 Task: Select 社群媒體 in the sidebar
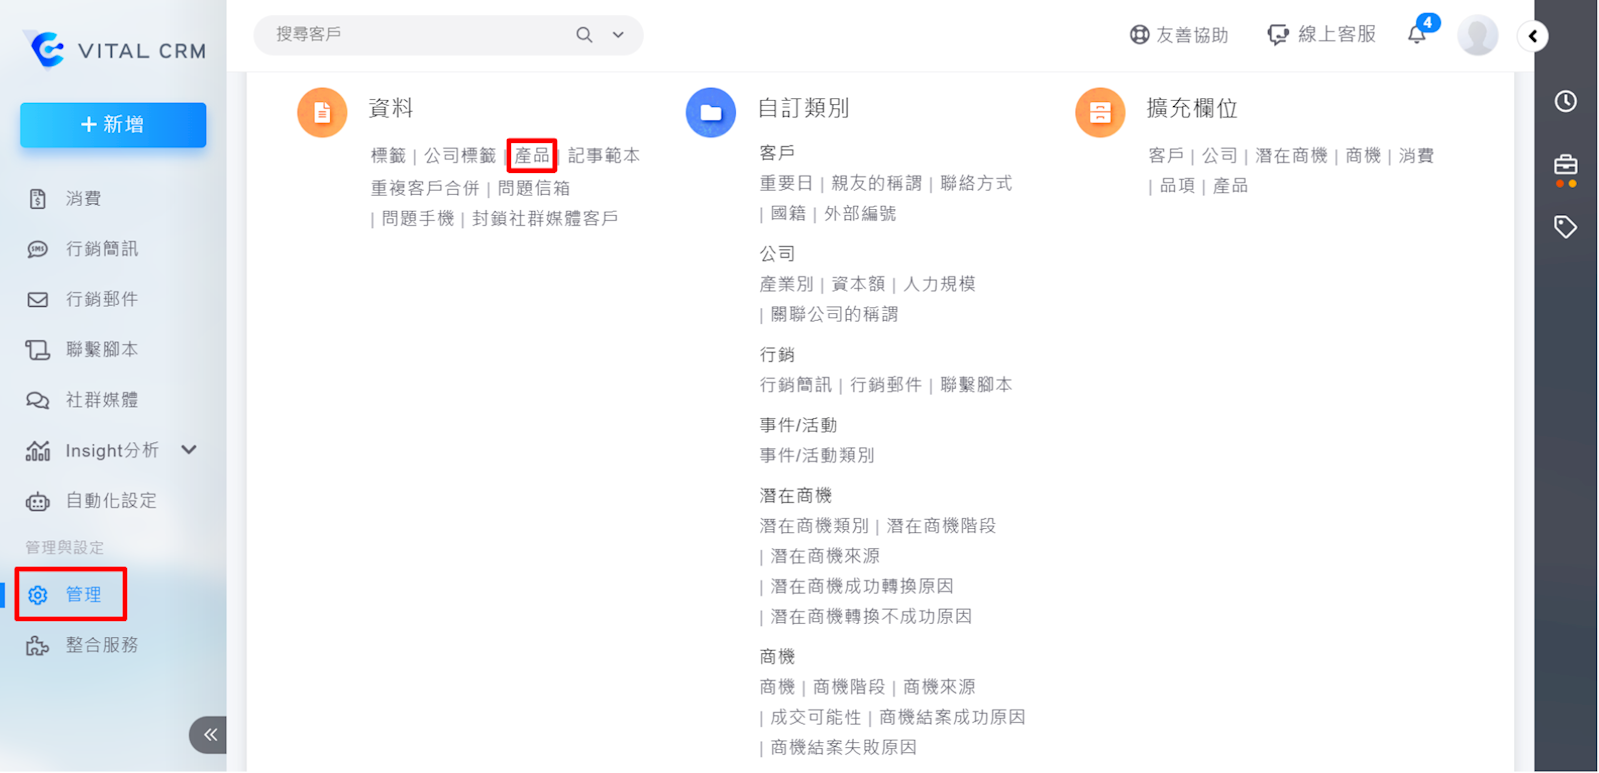tap(102, 400)
